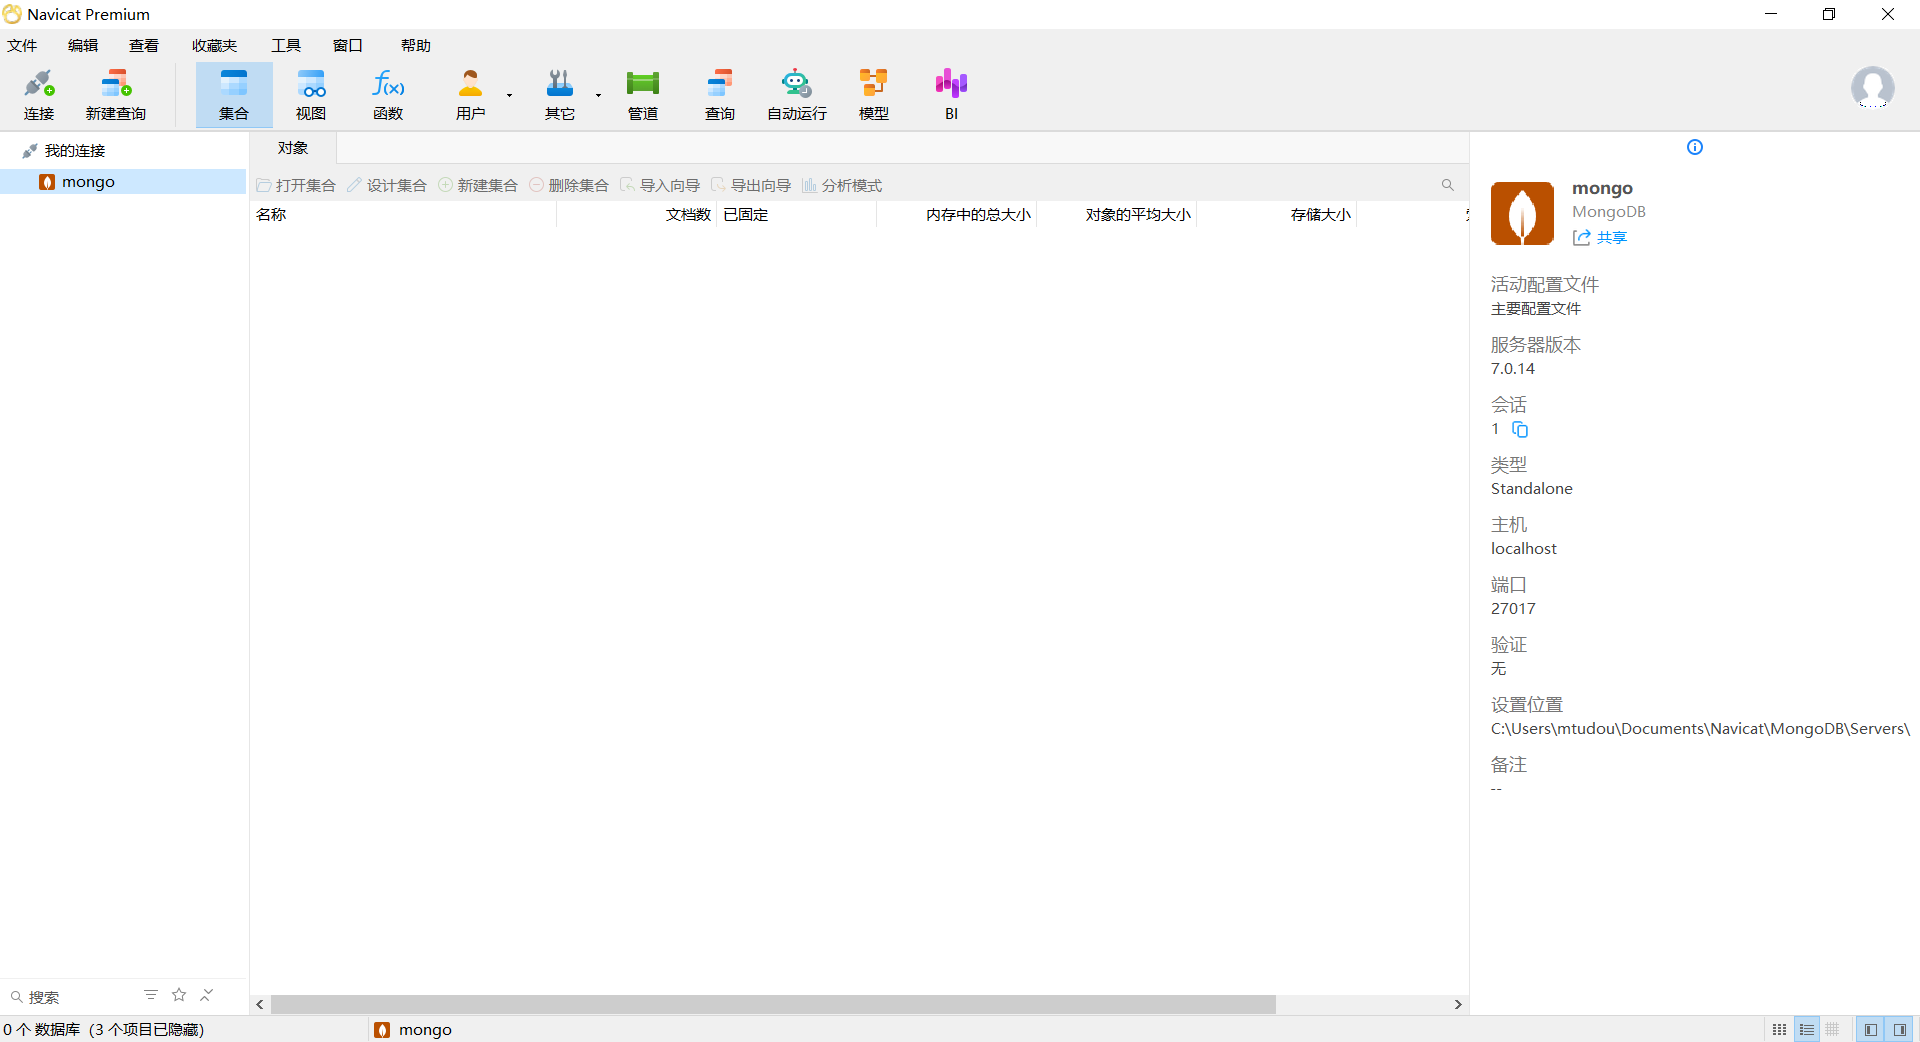Open the 导出向导 (Export Wizard)

(751, 185)
